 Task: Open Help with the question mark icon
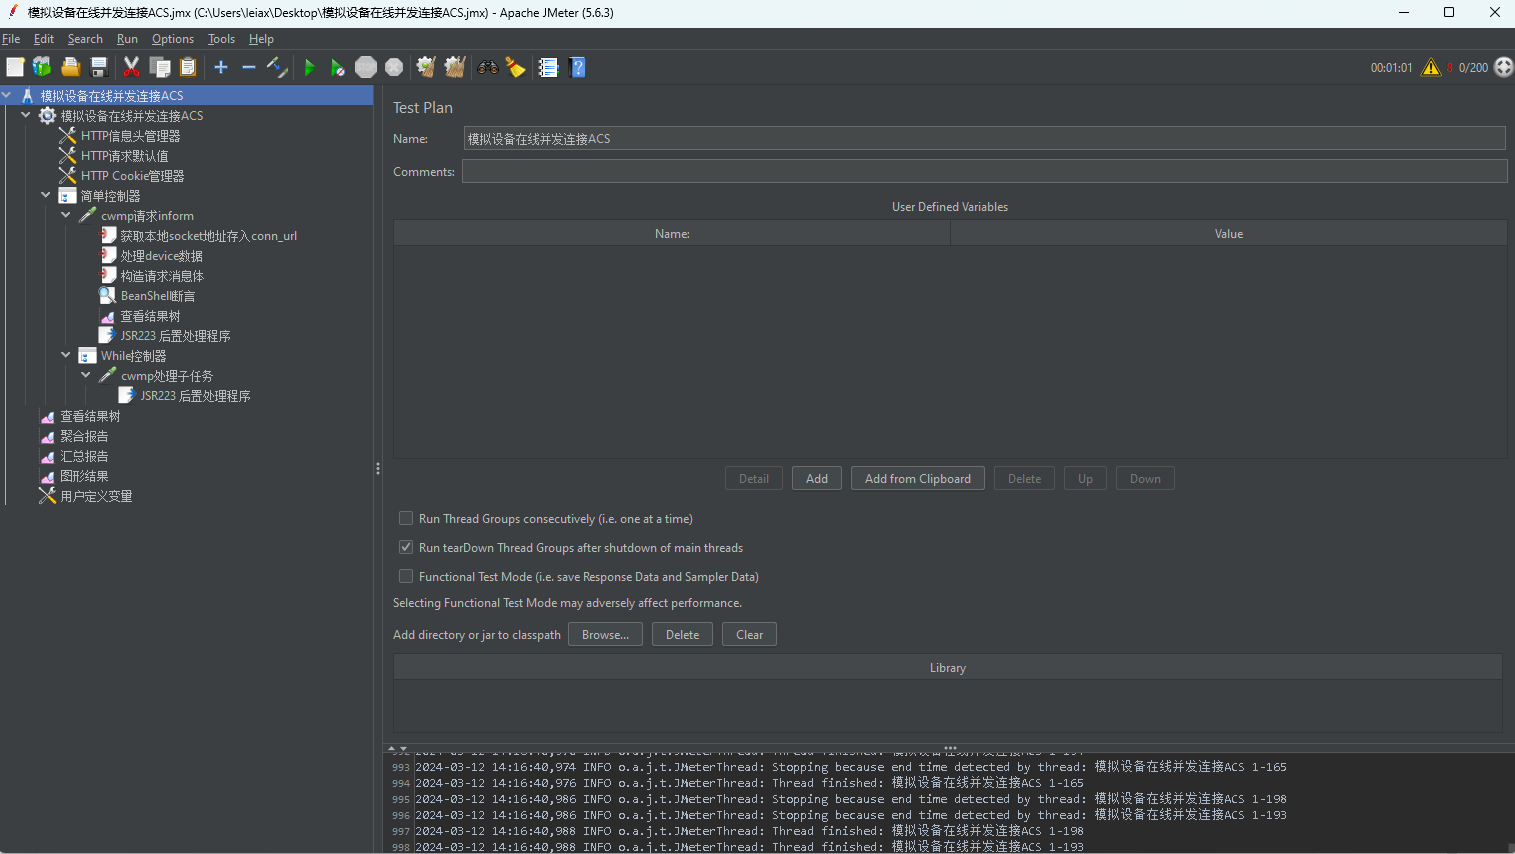pyautogui.click(x=577, y=67)
